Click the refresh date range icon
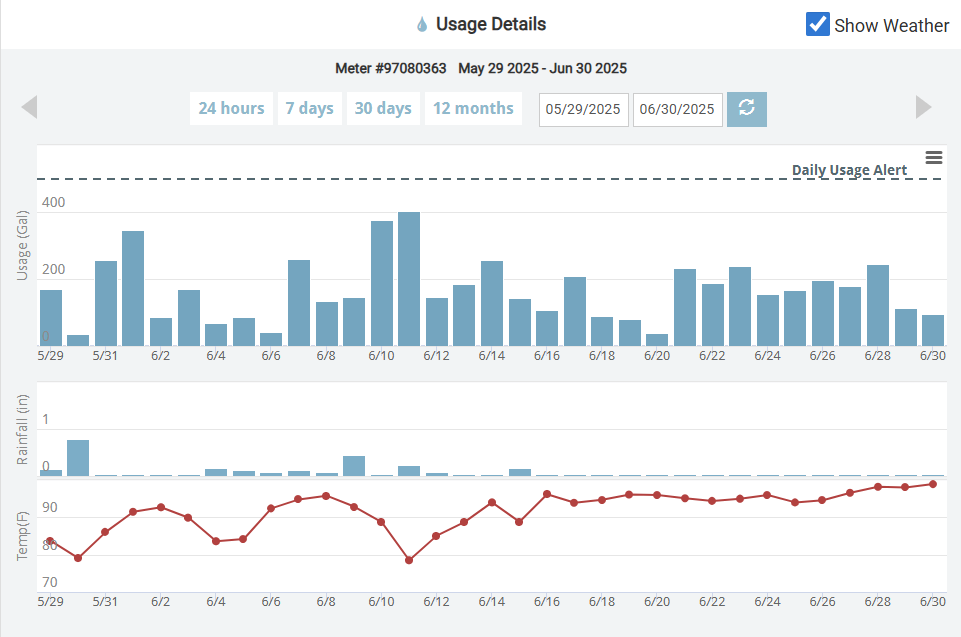Screen dimensions: 961x637 [747, 109]
